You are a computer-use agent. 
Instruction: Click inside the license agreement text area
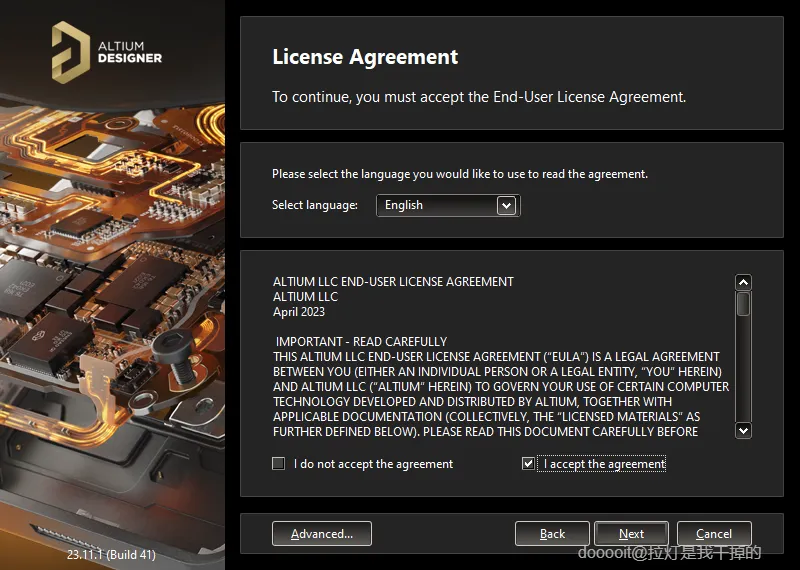501,357
